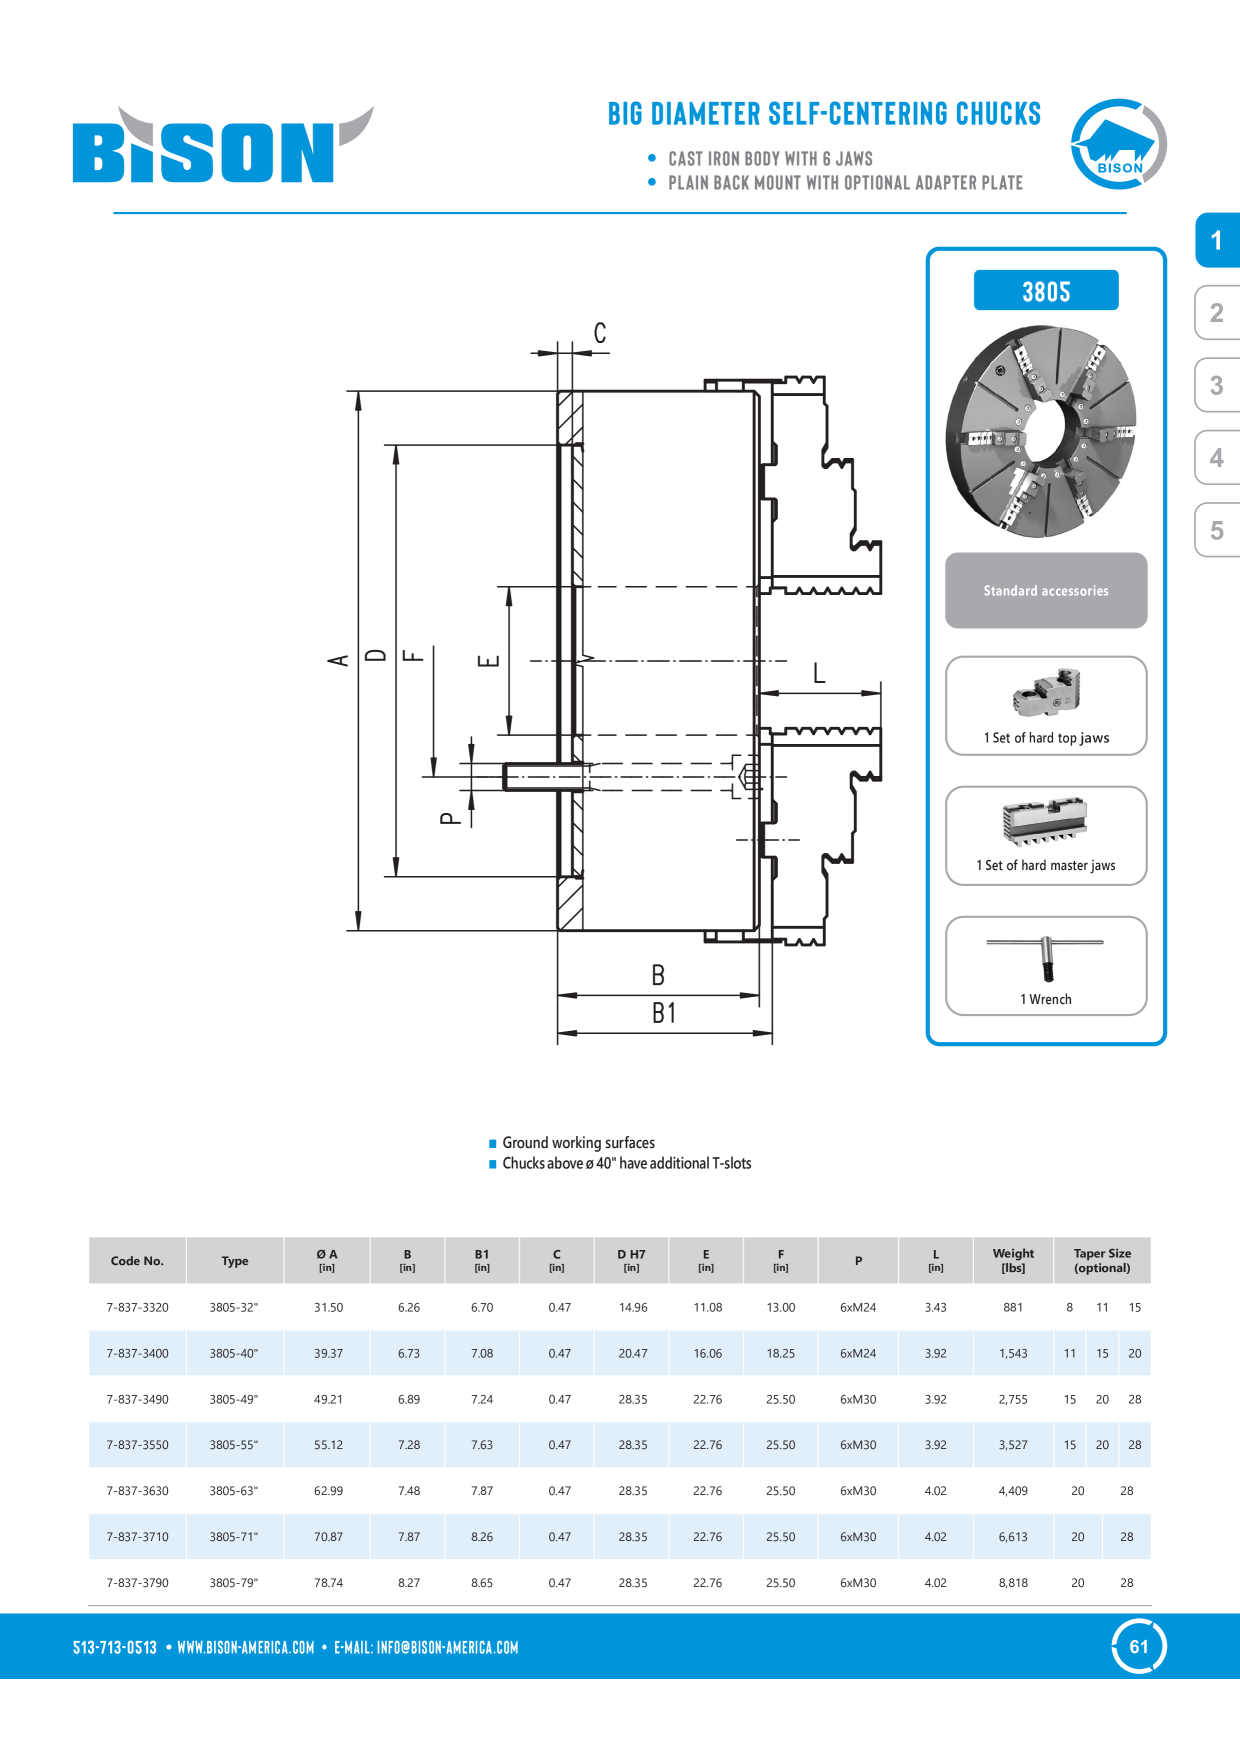Image resolution: width=1240 pixels, height=1754 pixels.
Task: Select section tab 3
Action: [1217, 385]
